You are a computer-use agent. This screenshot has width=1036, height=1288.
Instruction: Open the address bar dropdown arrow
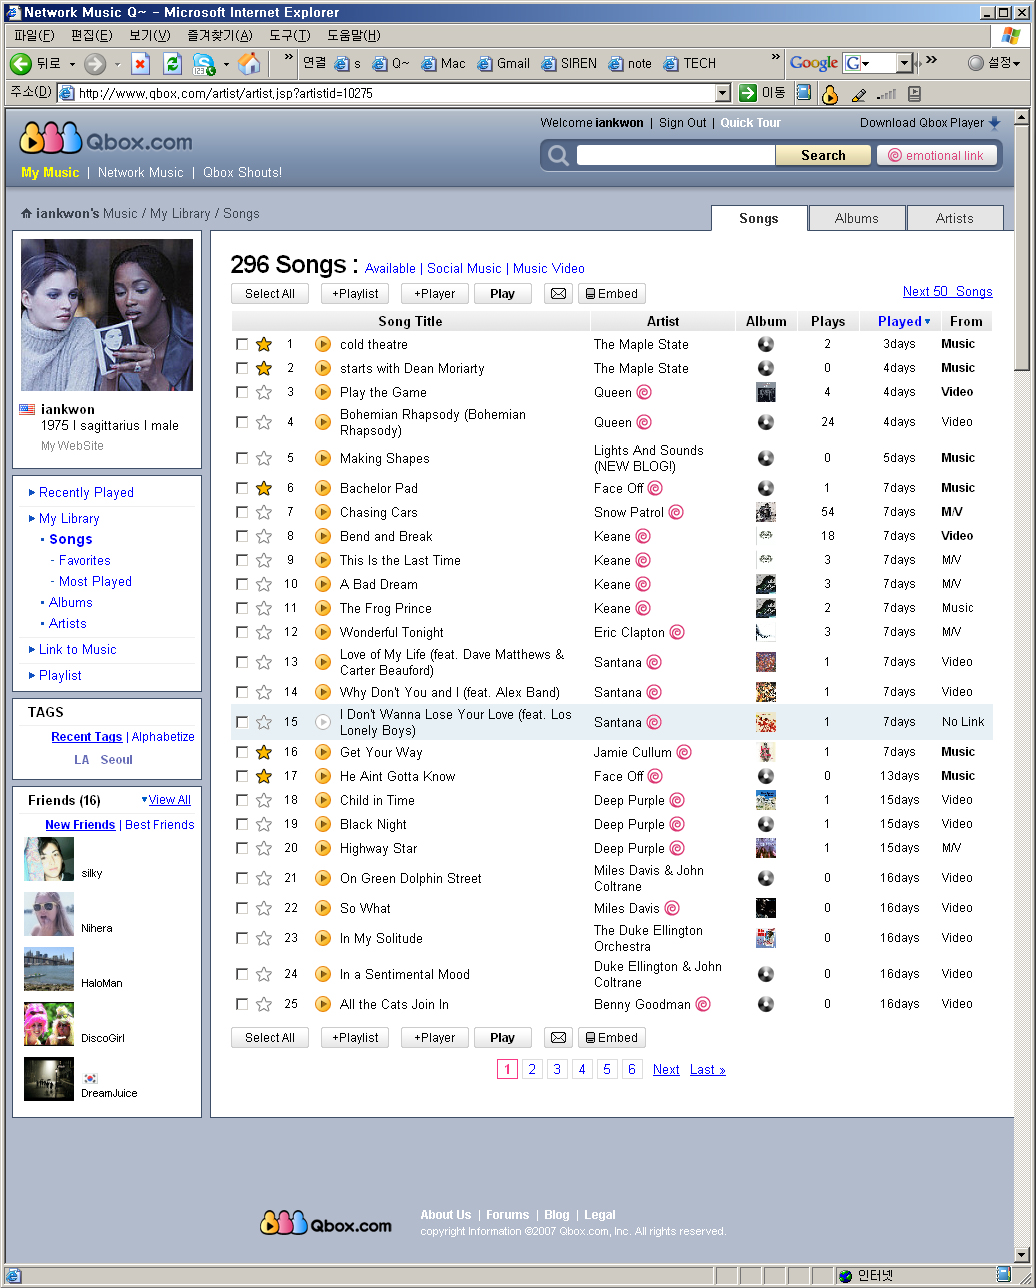tap(723, 93)
